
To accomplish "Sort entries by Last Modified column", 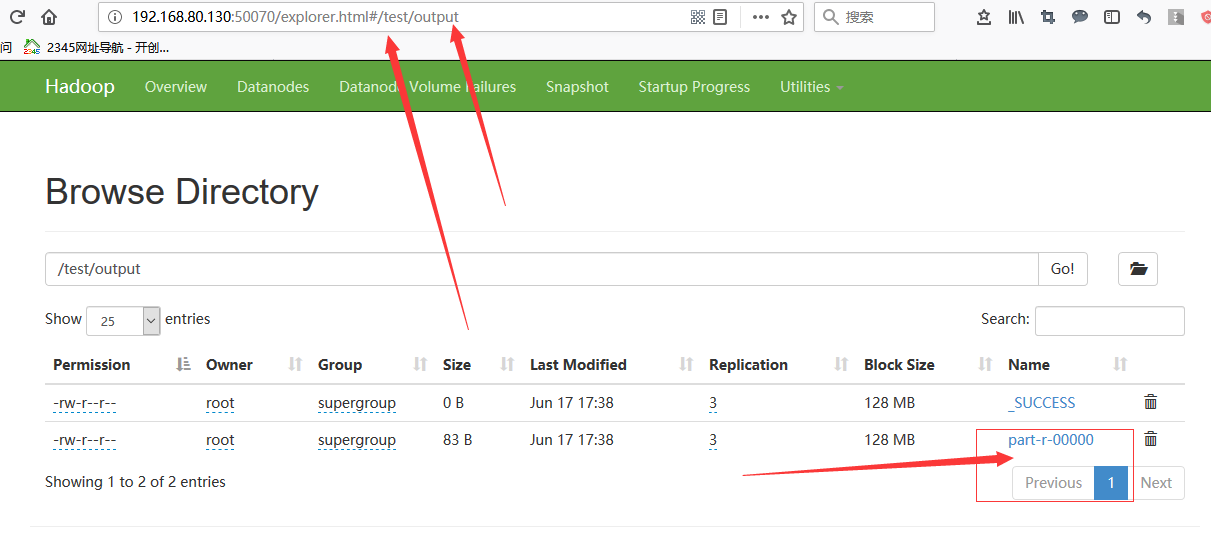I will coord(578,365).
